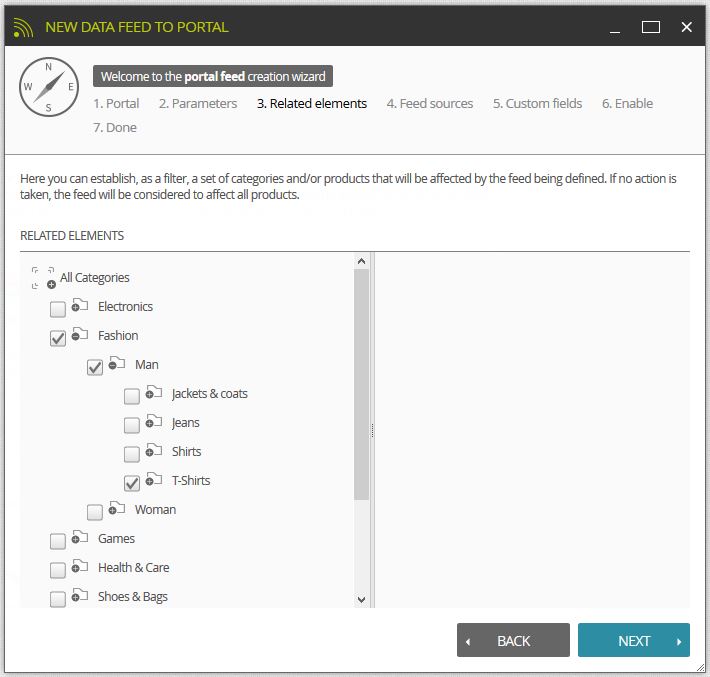The width and height of the screenshot is (710, 677).
Task: Collapse the Man folder icon
Action: coord(116,363)
